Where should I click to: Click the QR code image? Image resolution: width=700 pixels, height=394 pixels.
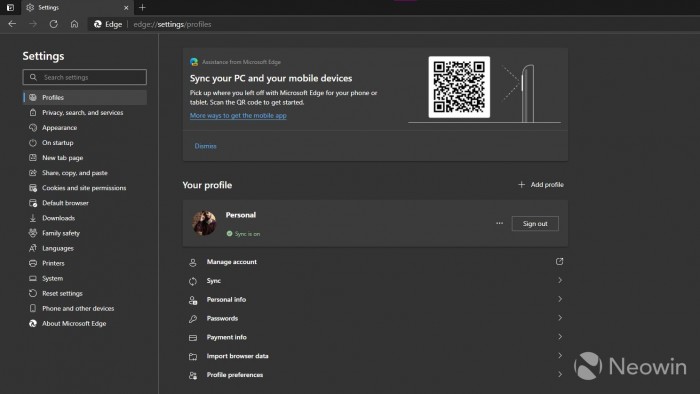(x=459, y=87)
